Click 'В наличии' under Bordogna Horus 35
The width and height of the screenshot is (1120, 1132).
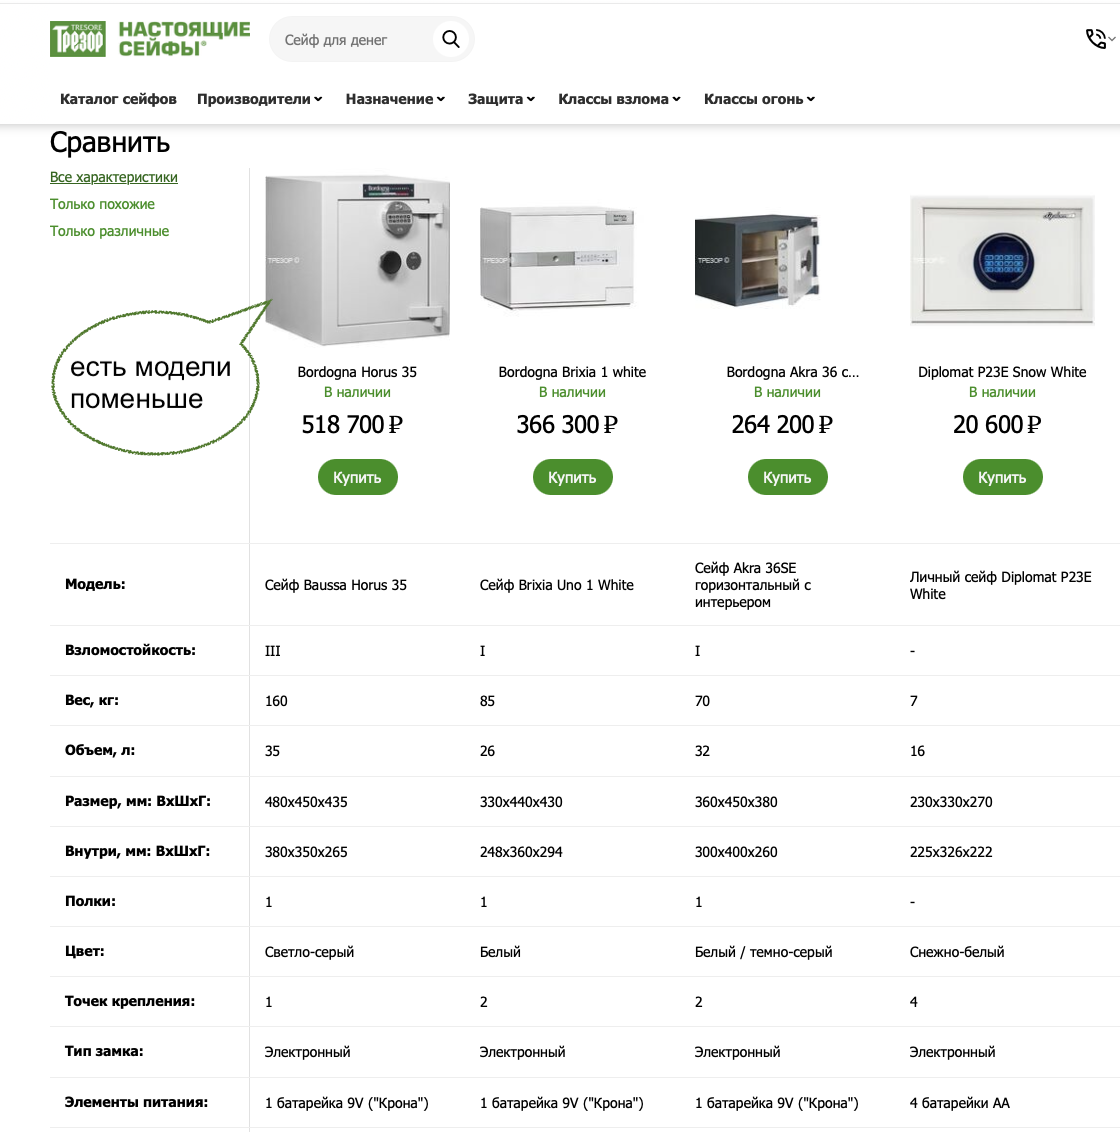click(x=357, y=392)
